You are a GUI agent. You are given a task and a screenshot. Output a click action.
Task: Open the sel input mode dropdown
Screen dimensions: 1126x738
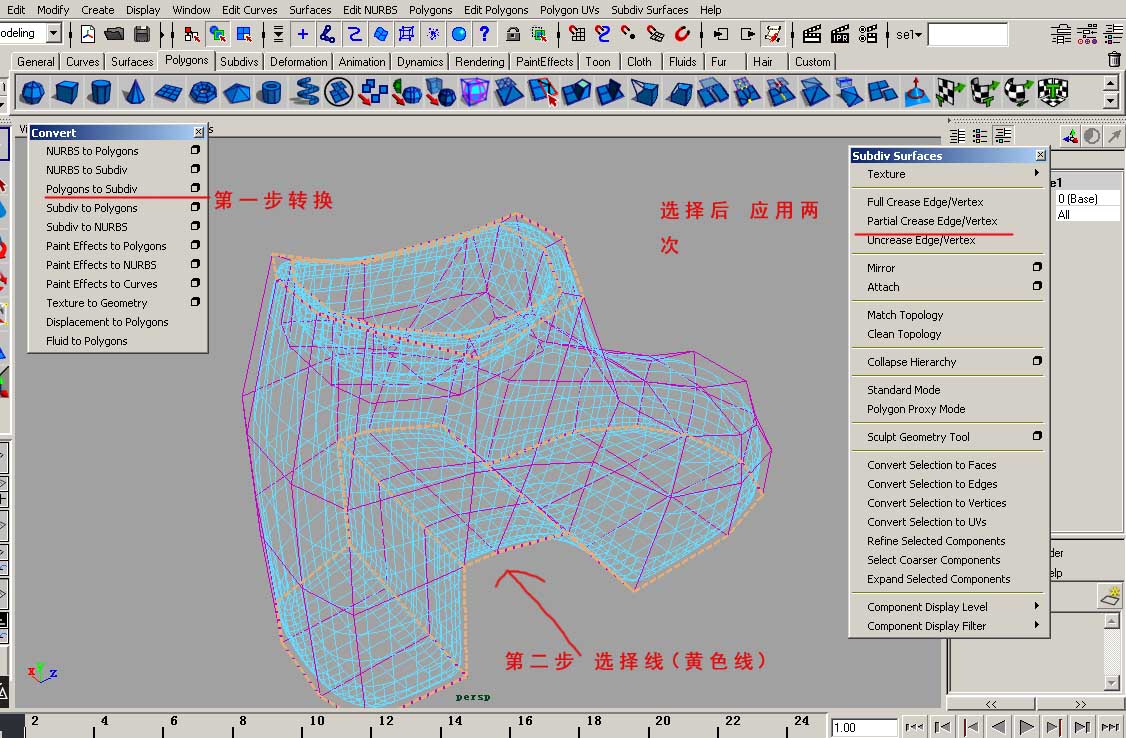909,34
